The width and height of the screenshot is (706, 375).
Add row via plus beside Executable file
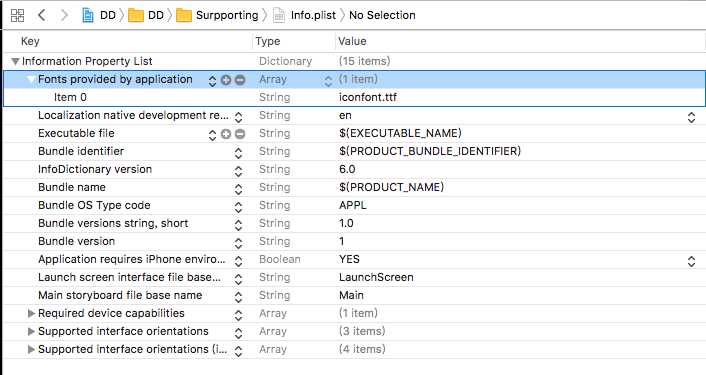click(226, 134)
